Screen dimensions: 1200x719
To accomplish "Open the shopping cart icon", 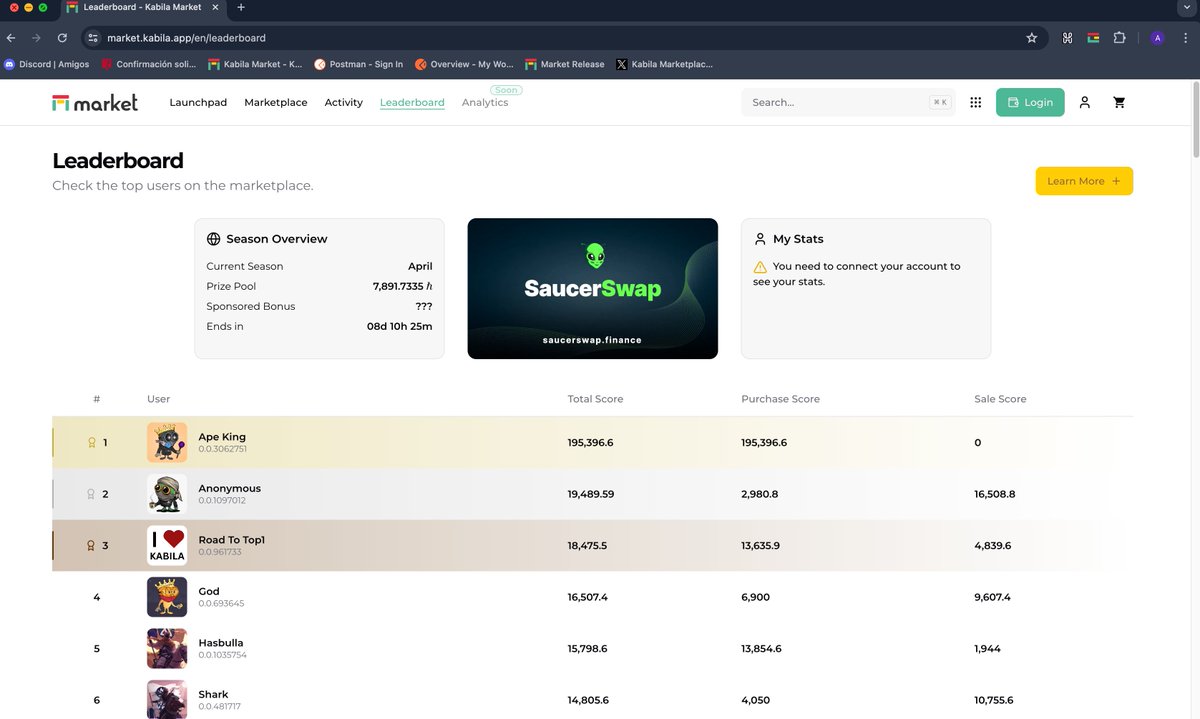I will tap(1119, 102).
